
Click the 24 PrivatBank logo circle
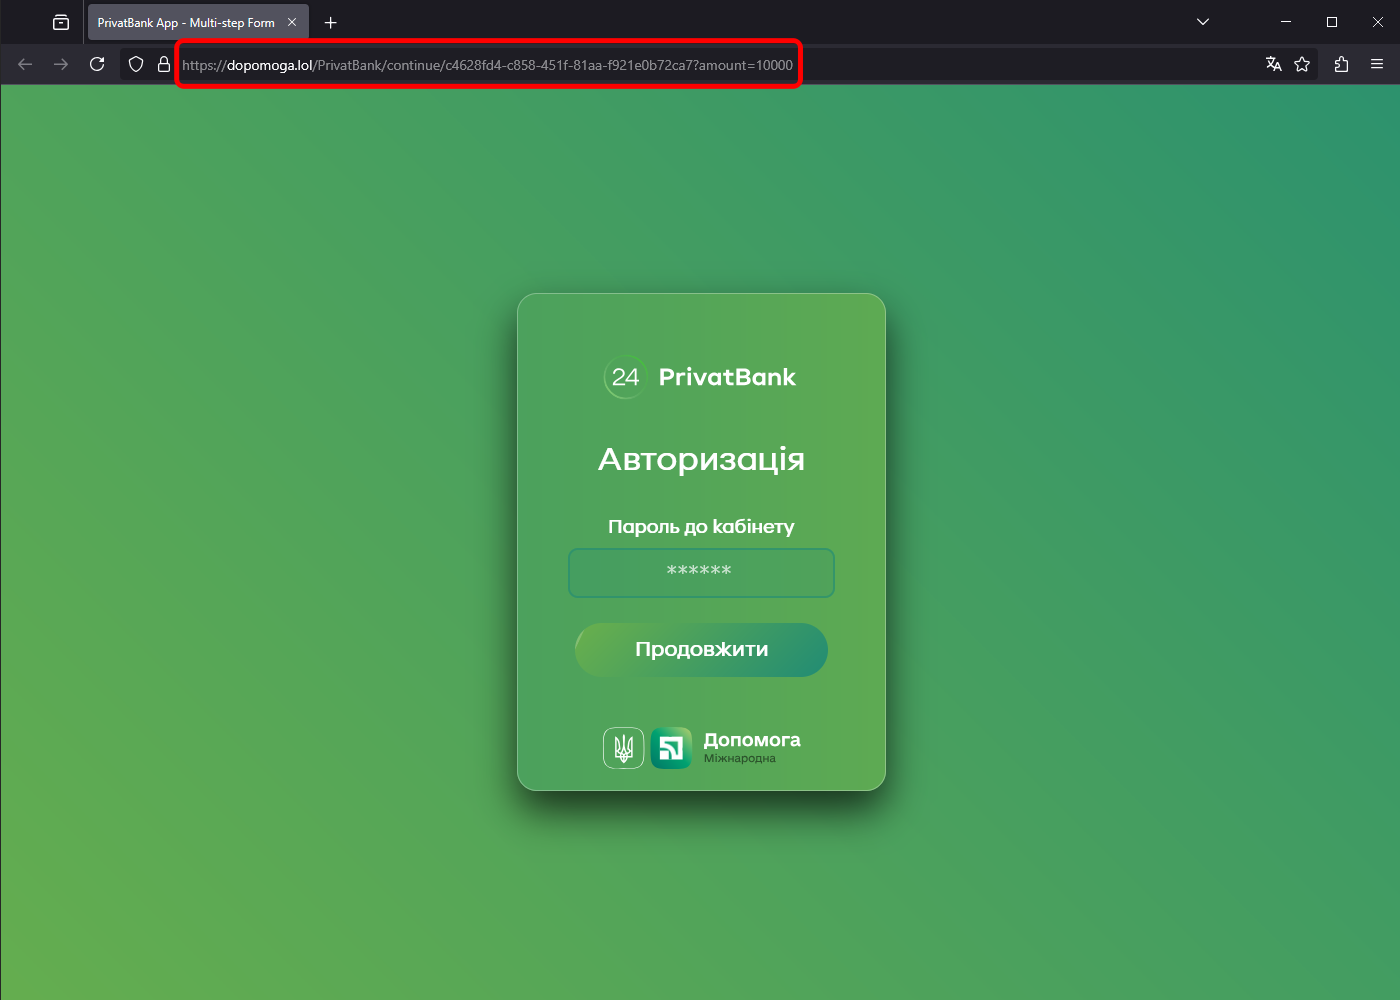[x=625, y=377]
